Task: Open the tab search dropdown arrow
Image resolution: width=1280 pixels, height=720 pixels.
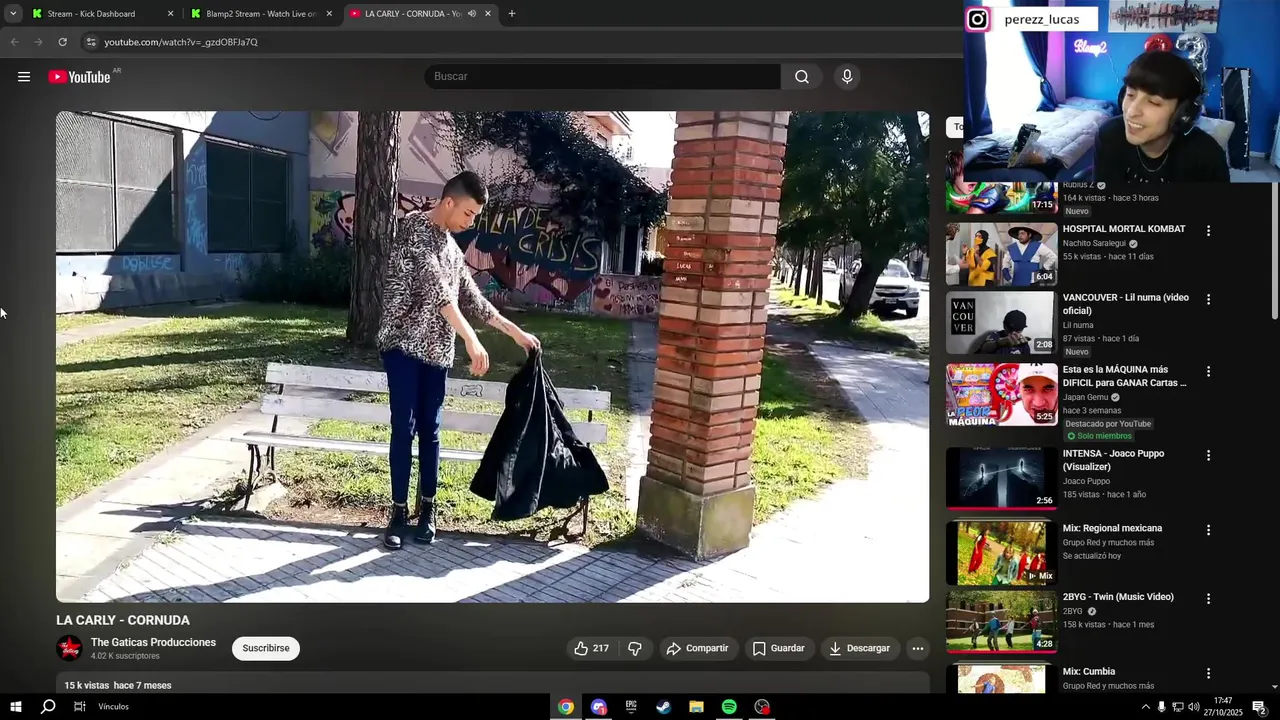Action: click(x=13, y=14)
